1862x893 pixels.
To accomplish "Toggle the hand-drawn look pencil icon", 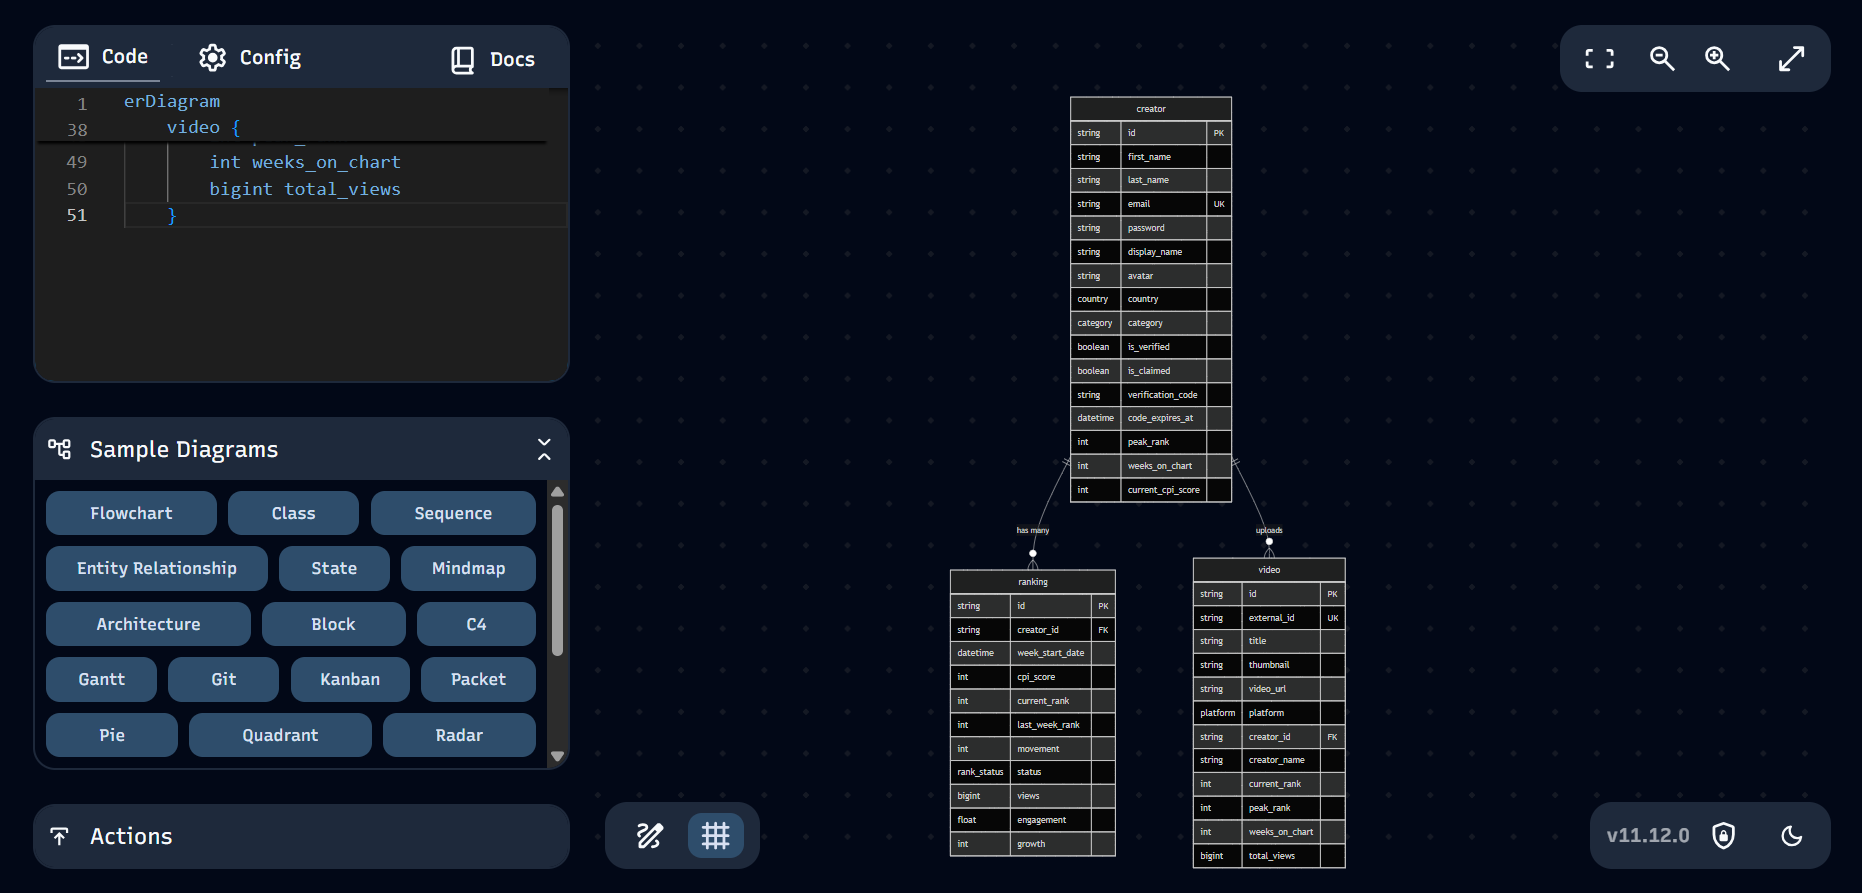I will tap(650, 835).
